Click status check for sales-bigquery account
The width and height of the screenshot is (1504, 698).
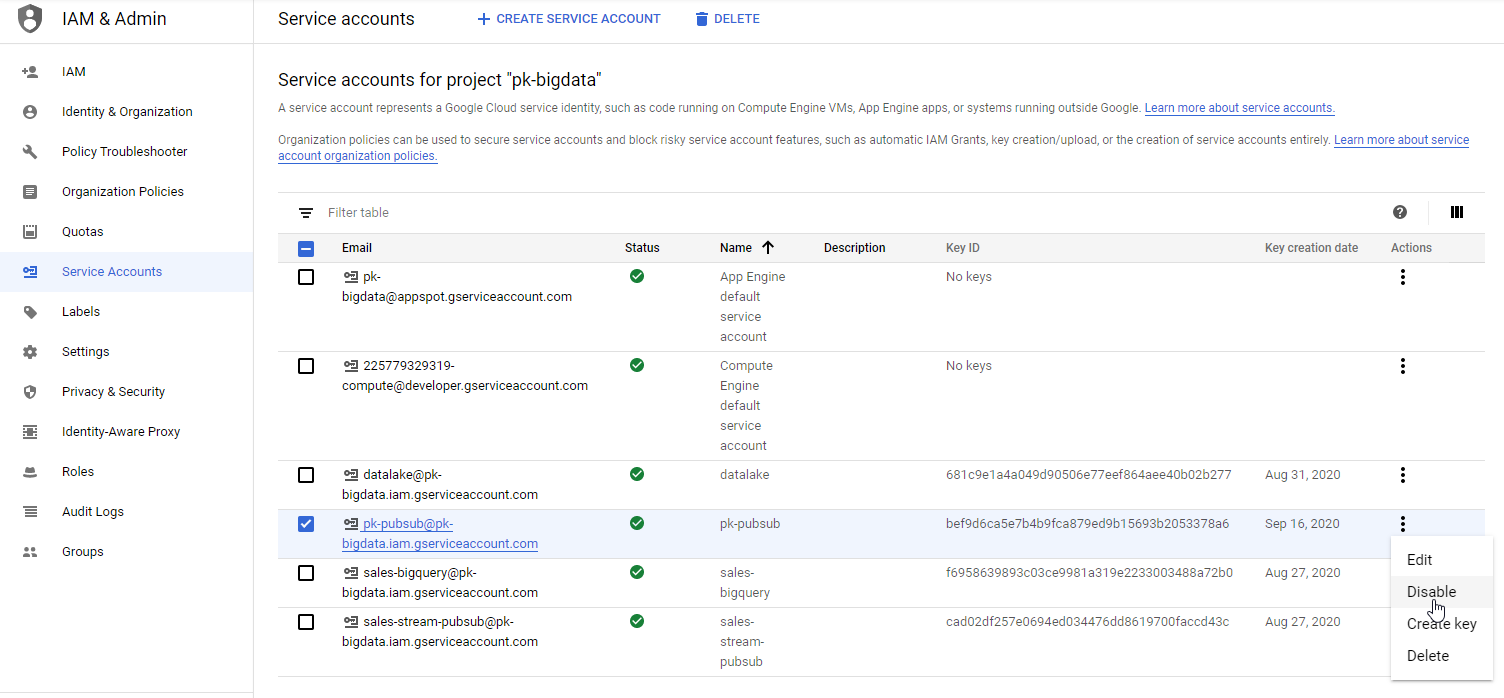coord(637,572)
